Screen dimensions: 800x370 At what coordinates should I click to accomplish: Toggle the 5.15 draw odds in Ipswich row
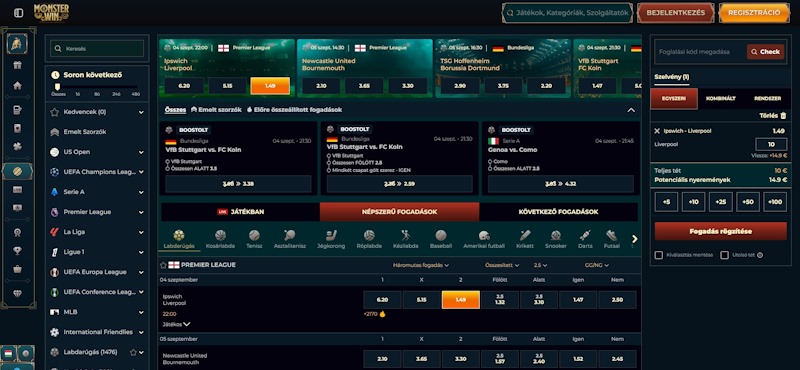tap(421, 300)
